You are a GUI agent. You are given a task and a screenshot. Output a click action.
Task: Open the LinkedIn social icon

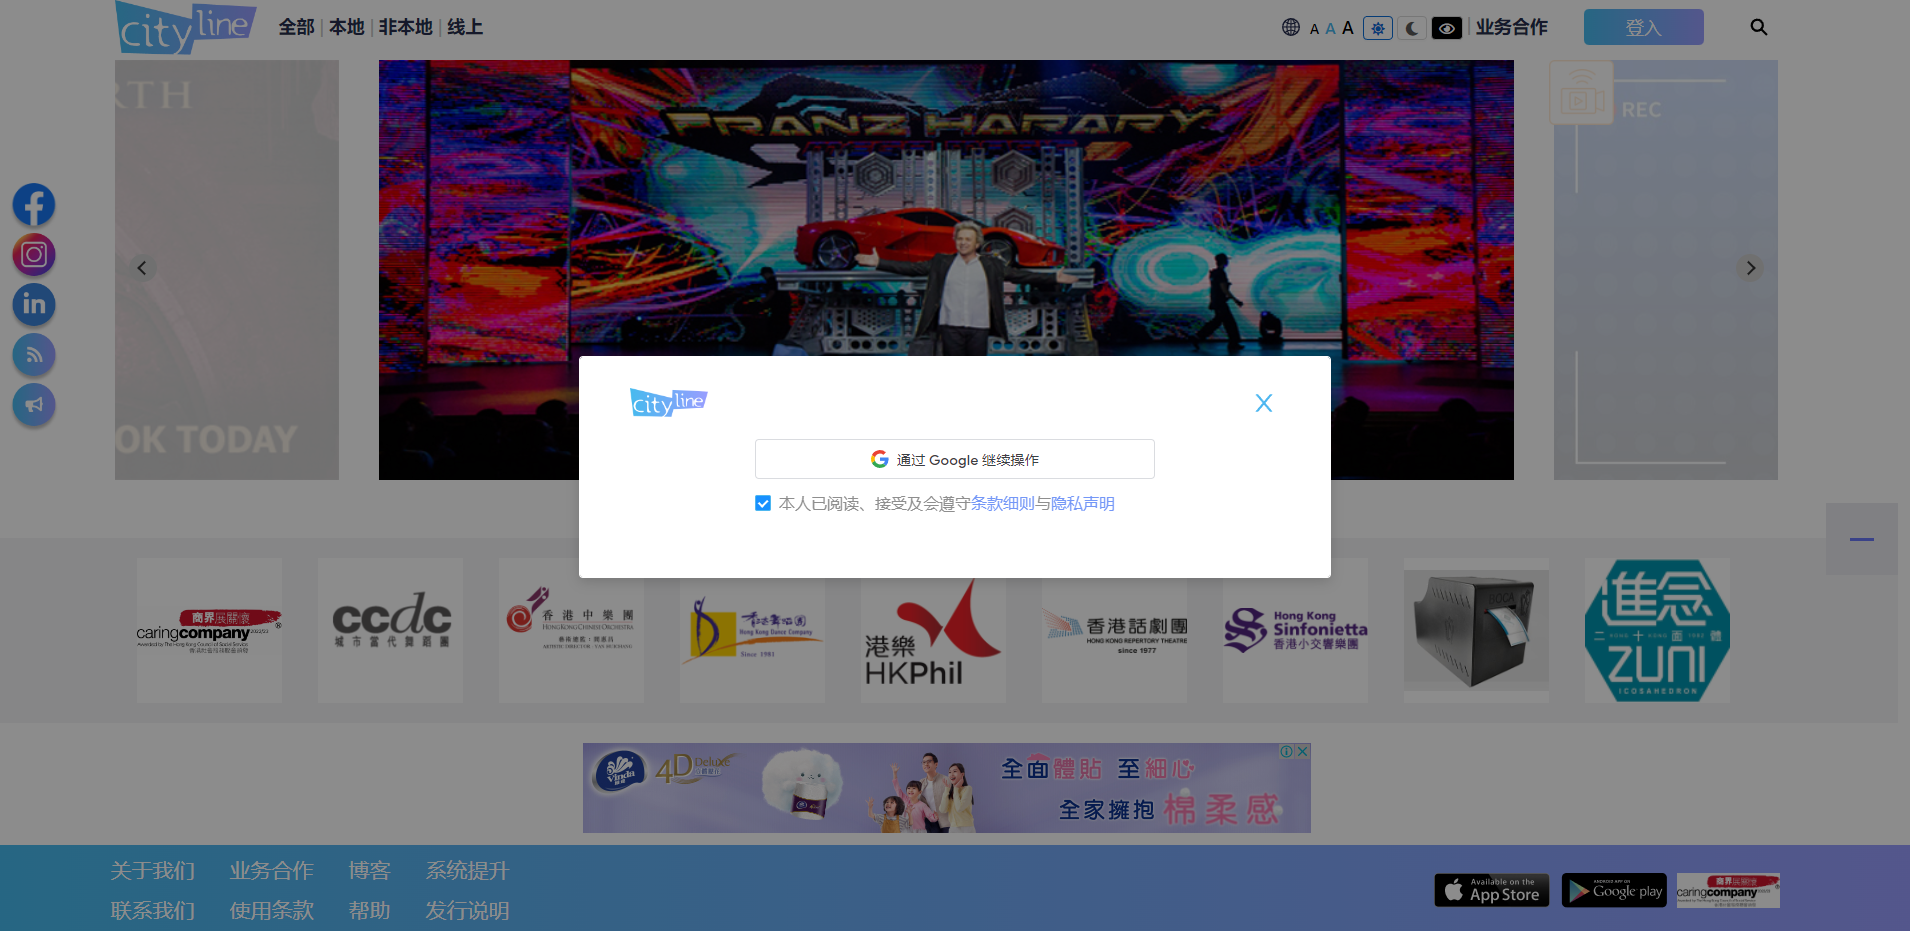(x=34, y=305)
